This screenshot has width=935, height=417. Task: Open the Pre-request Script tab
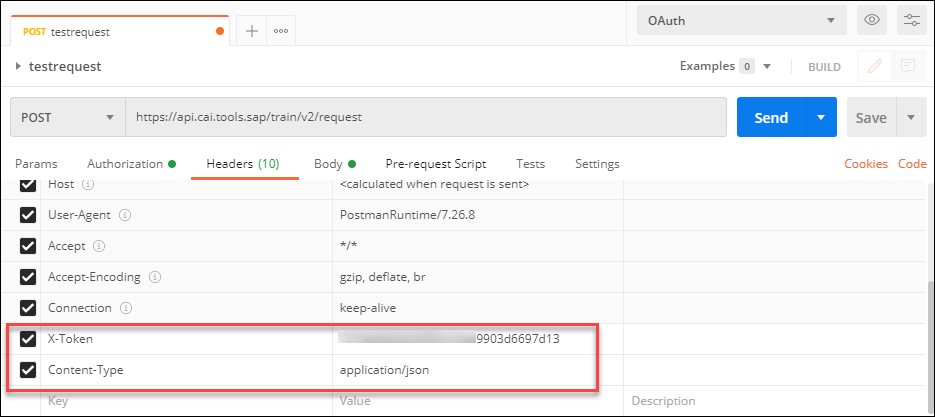coord(435,164)
